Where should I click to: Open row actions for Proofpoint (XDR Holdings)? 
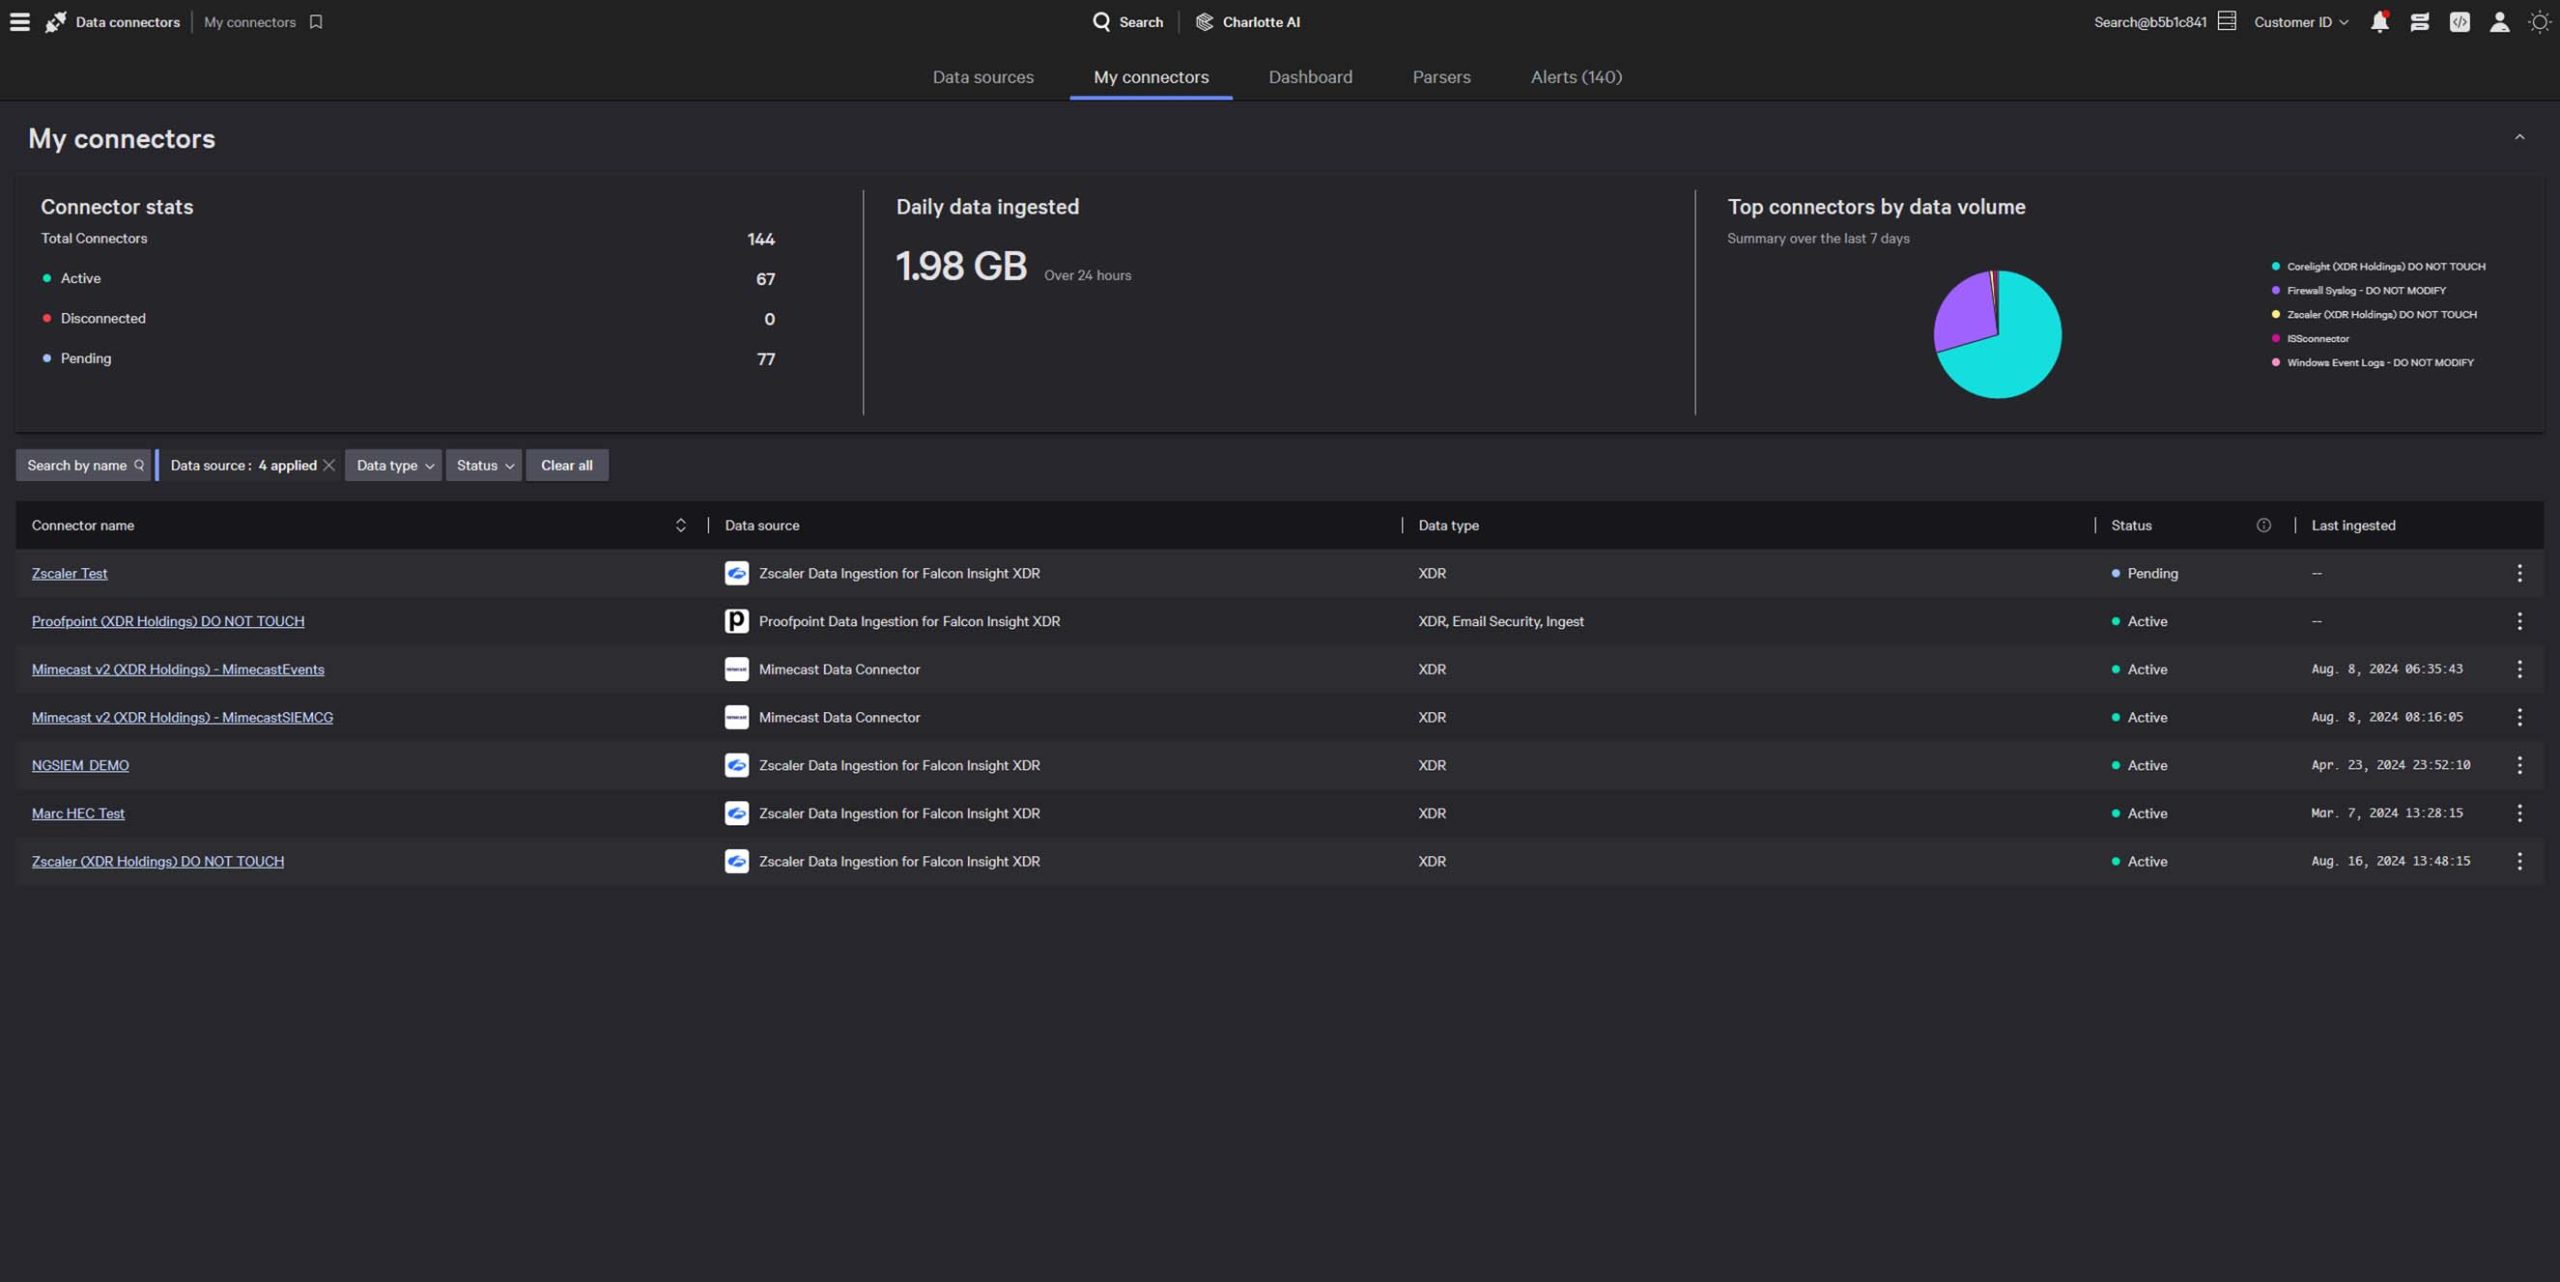[2520, 621]
